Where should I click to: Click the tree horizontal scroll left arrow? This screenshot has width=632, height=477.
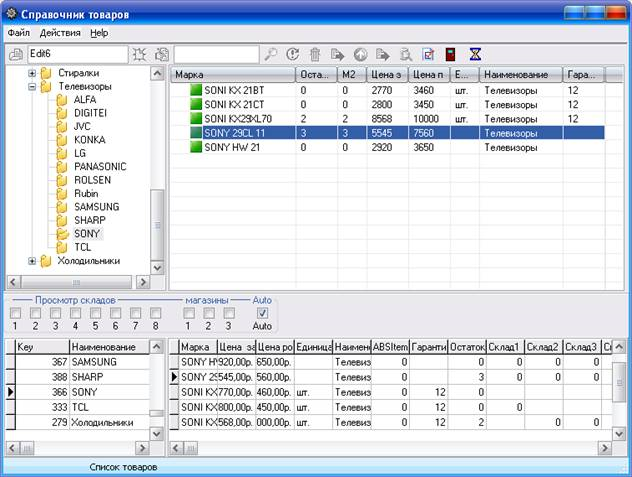click(13, 282)
